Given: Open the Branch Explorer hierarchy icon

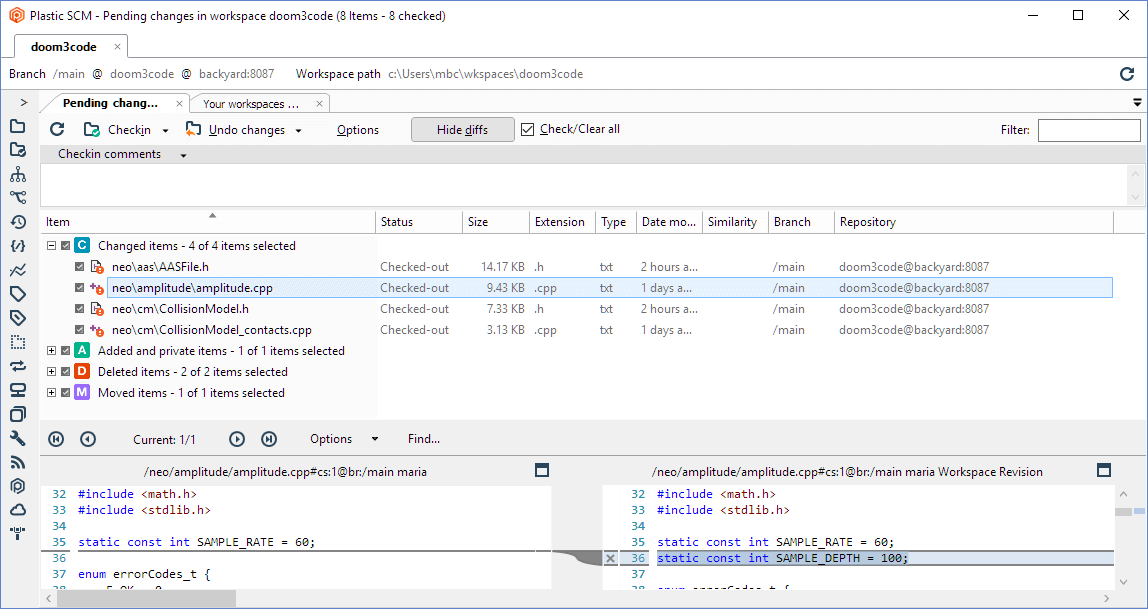Looking at the screenshot, I should [x=18, y=174].
